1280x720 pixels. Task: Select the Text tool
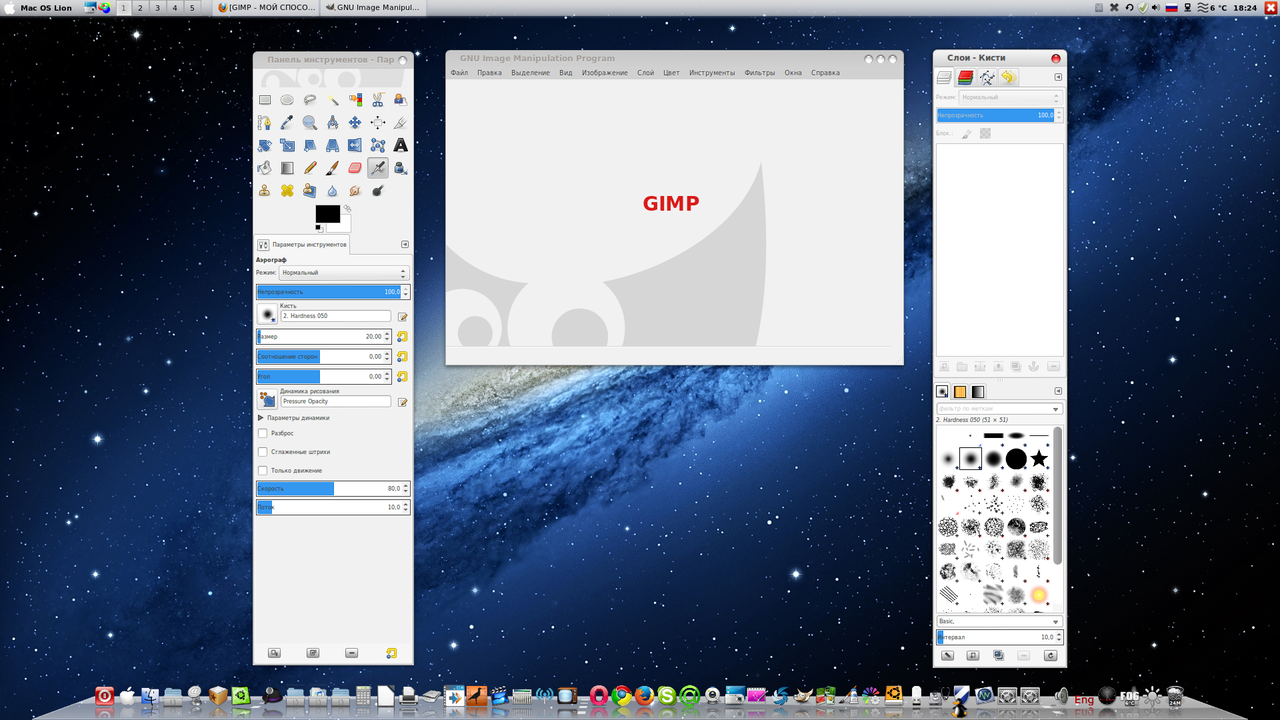400,145
